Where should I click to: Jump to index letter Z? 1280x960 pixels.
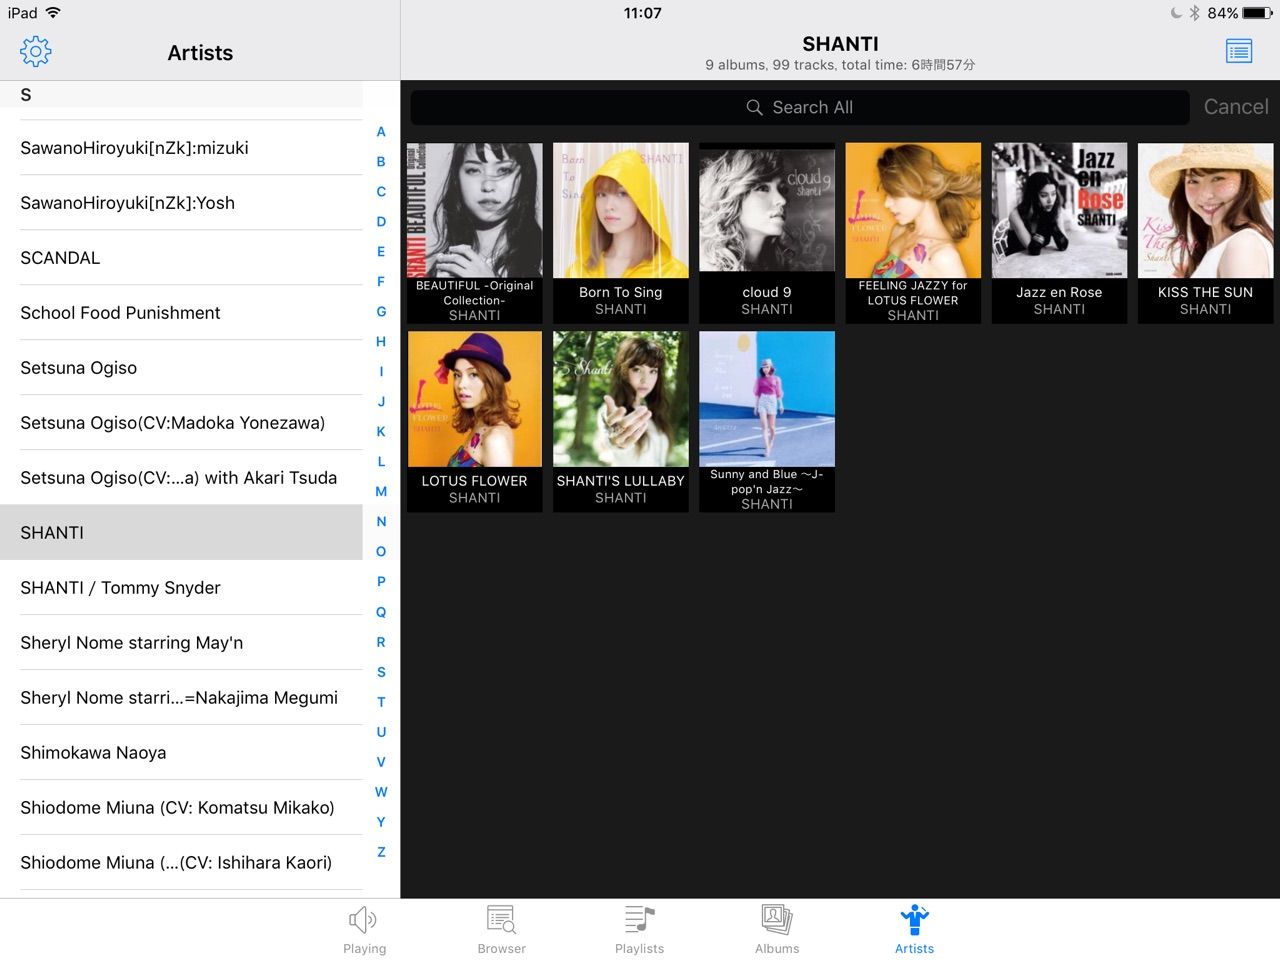(x=381, y=852)
